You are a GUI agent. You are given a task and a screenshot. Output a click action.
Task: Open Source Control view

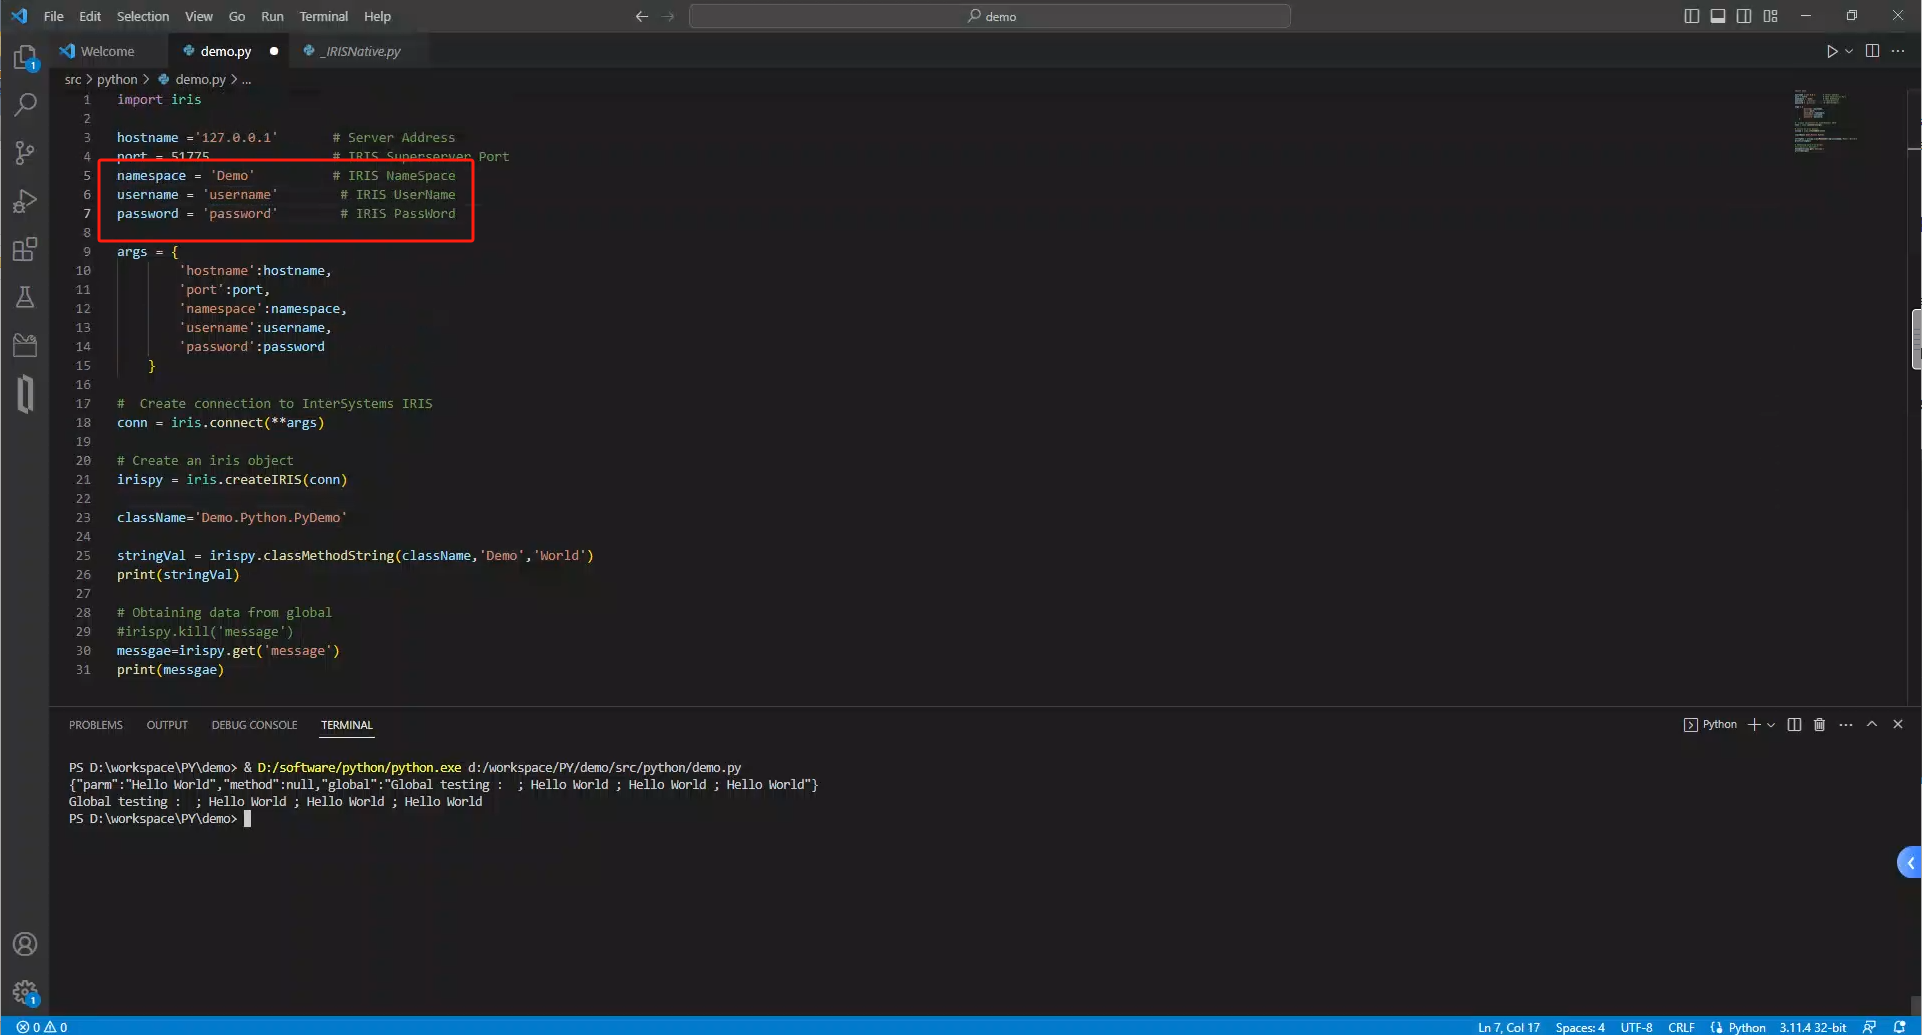(25, 153)
